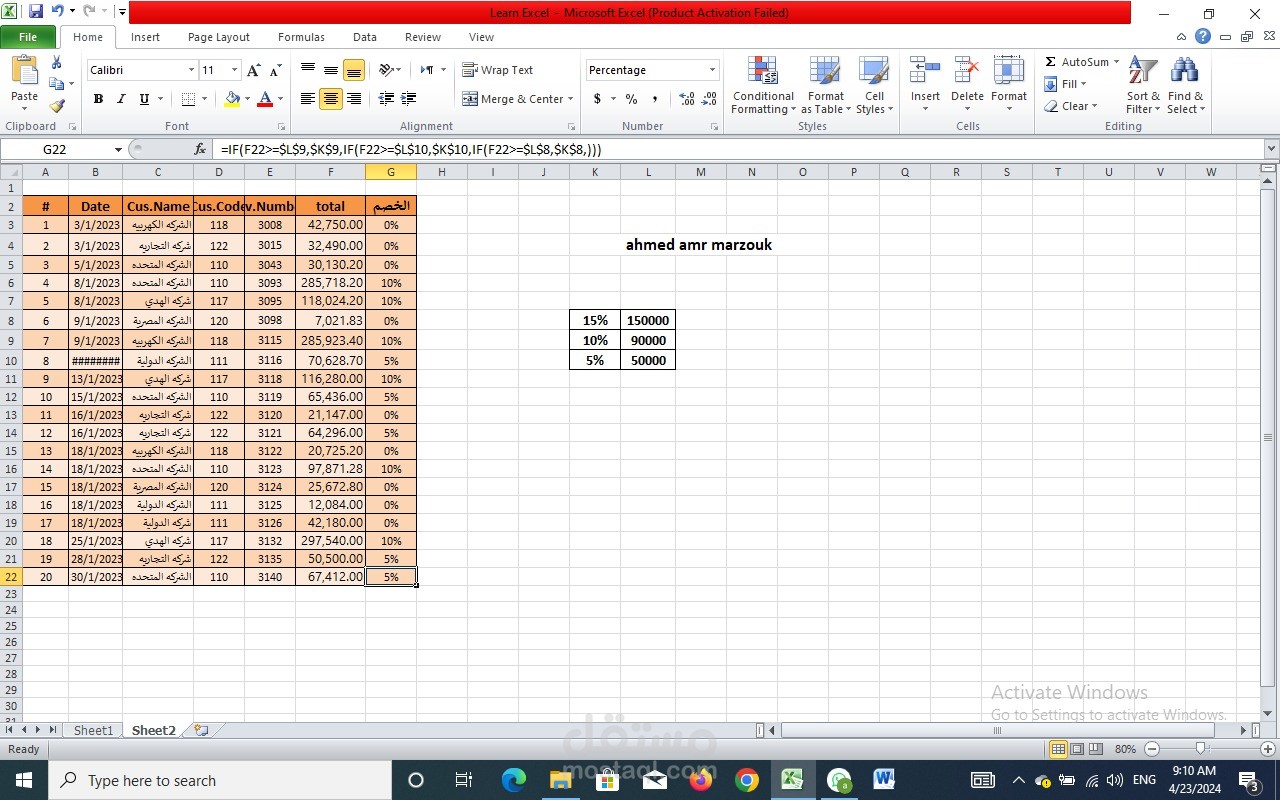Image resolution: width=1280 pixels, height=800 pixels.
Task: Increase decimal places
Action: pos(687,99)
